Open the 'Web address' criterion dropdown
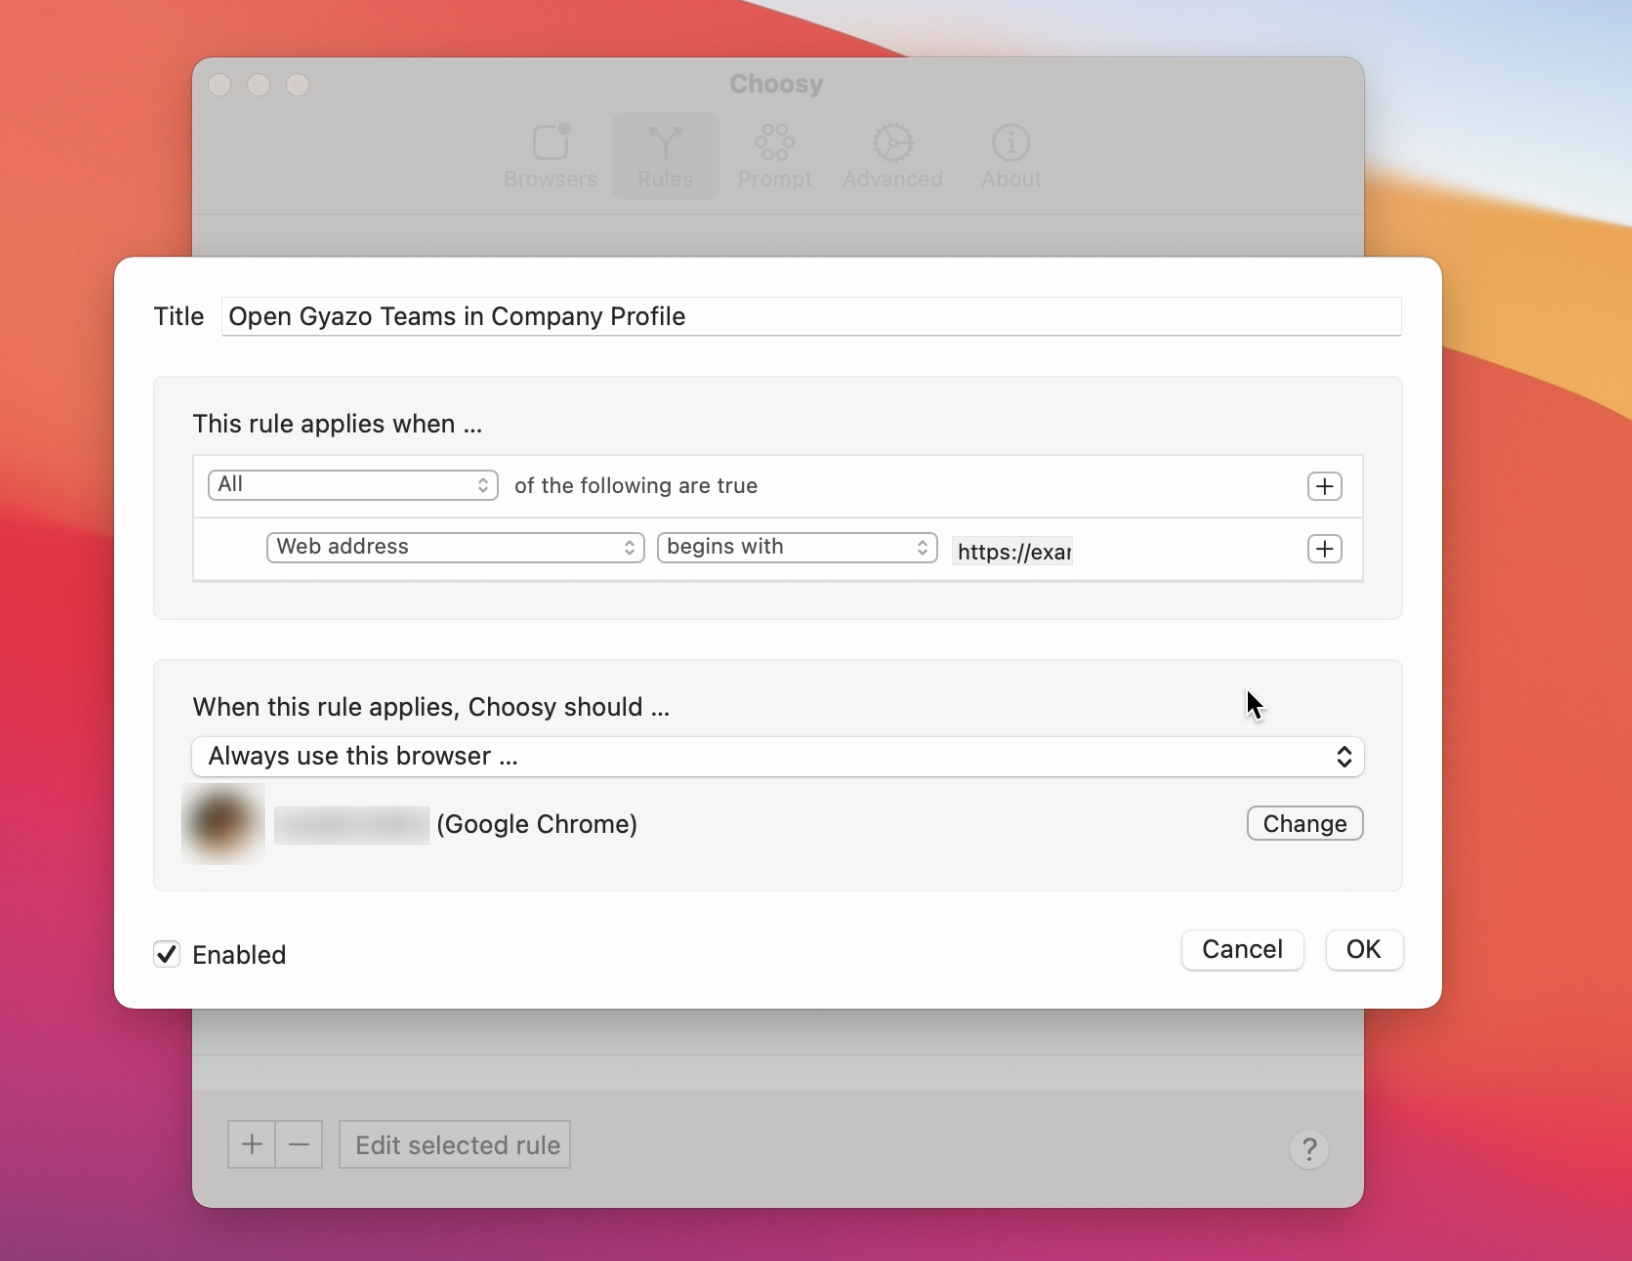This screenshot has height=1261, width=1632. [455, 547]
